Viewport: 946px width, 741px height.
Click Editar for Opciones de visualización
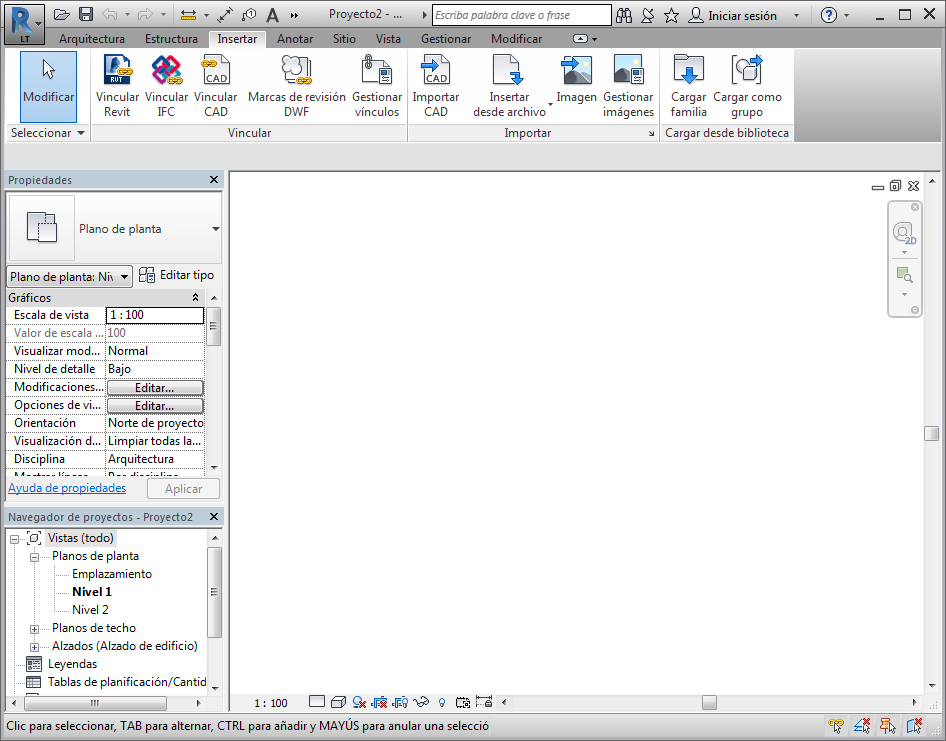155,405
